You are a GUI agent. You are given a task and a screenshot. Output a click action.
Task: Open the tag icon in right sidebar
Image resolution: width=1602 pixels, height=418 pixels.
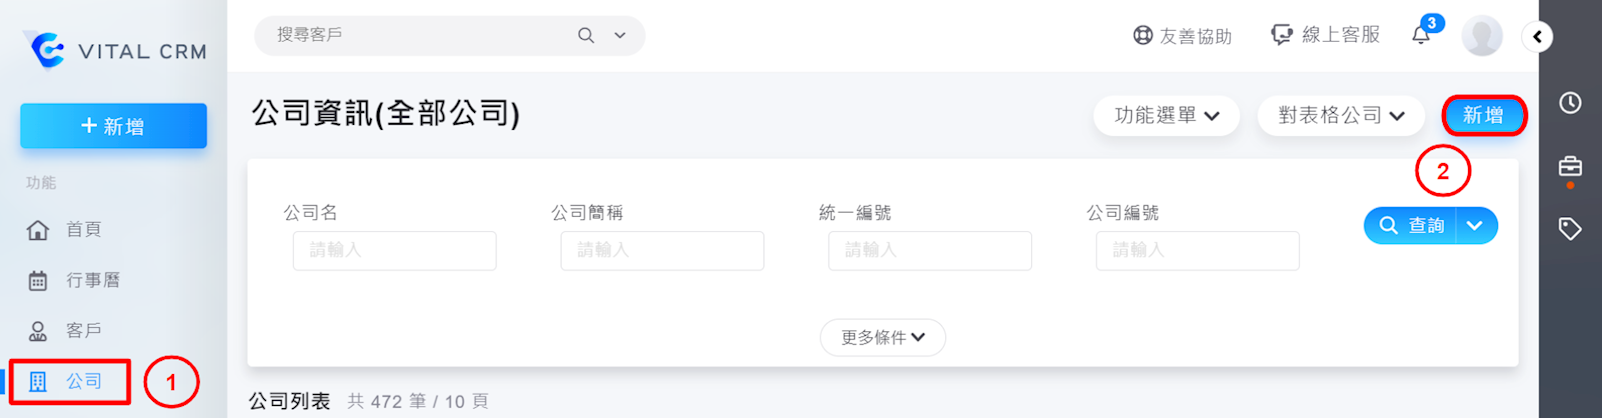click(1570, 229)
